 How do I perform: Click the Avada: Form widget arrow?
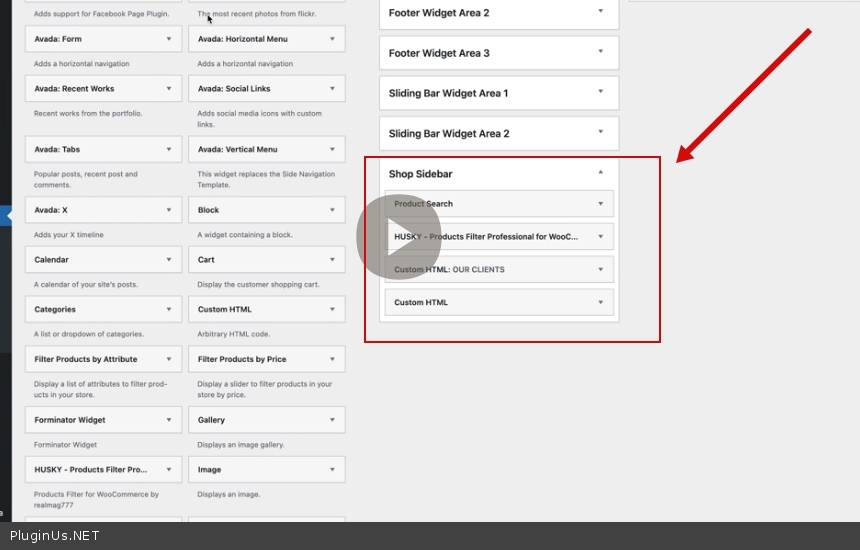coord(168,39)
